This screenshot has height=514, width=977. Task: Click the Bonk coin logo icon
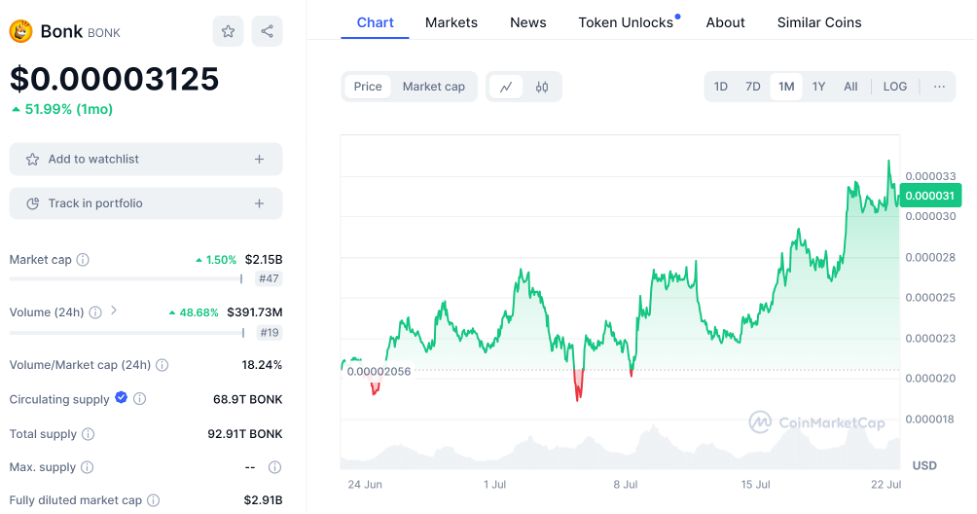pyautogui.click(x=21, y=31)
